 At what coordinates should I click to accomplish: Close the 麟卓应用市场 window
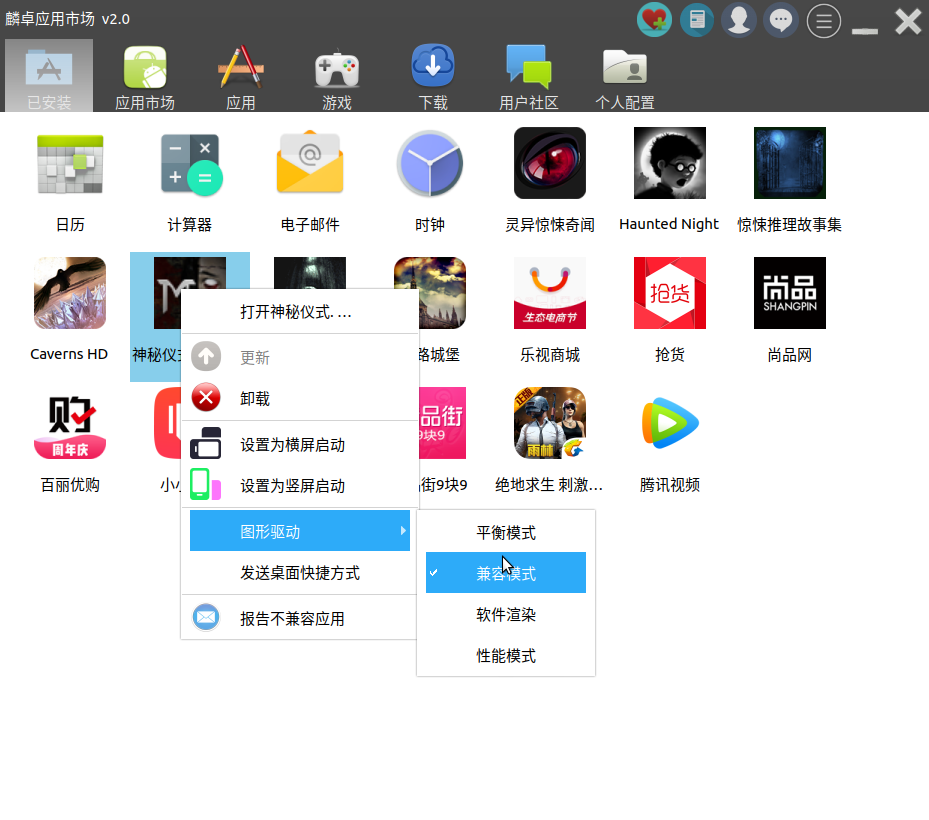tap(908, 21)
